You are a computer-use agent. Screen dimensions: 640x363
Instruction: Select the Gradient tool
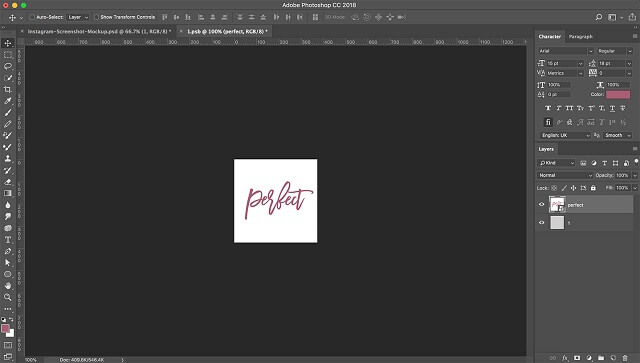pos(8,193)
